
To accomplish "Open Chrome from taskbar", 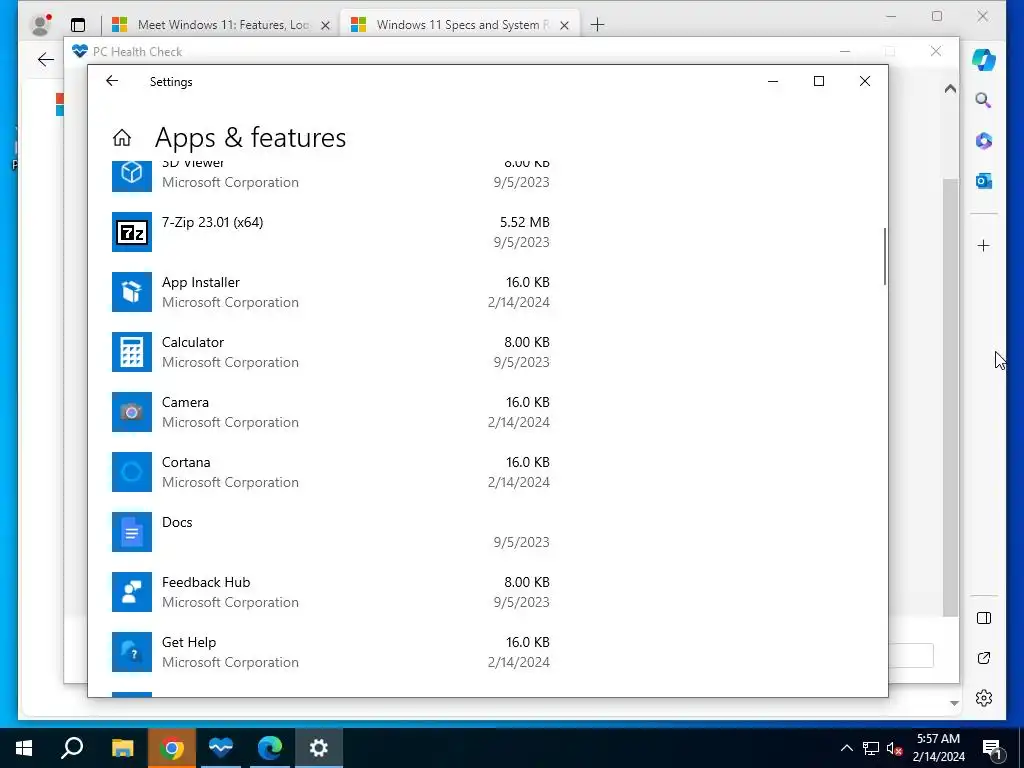I will tap(171, 748).
